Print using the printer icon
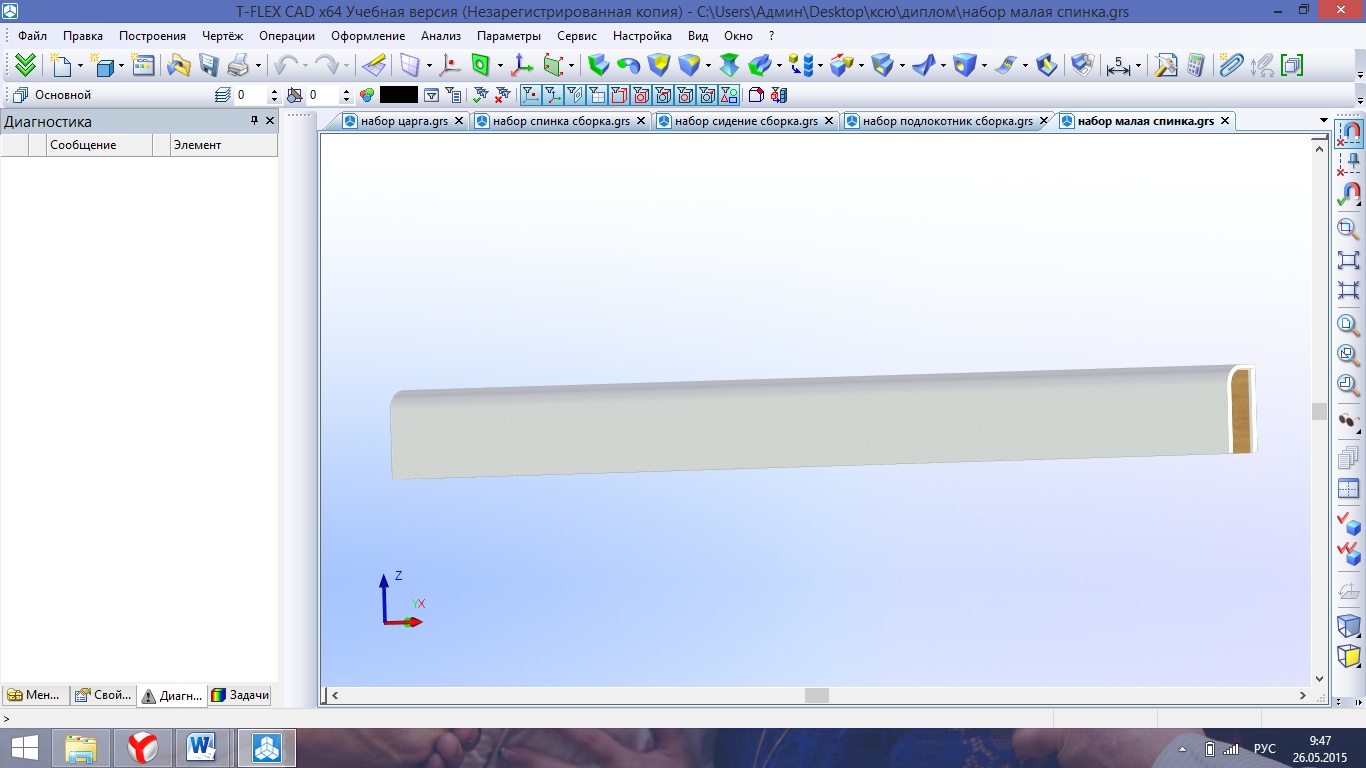 tap(238, 65)
